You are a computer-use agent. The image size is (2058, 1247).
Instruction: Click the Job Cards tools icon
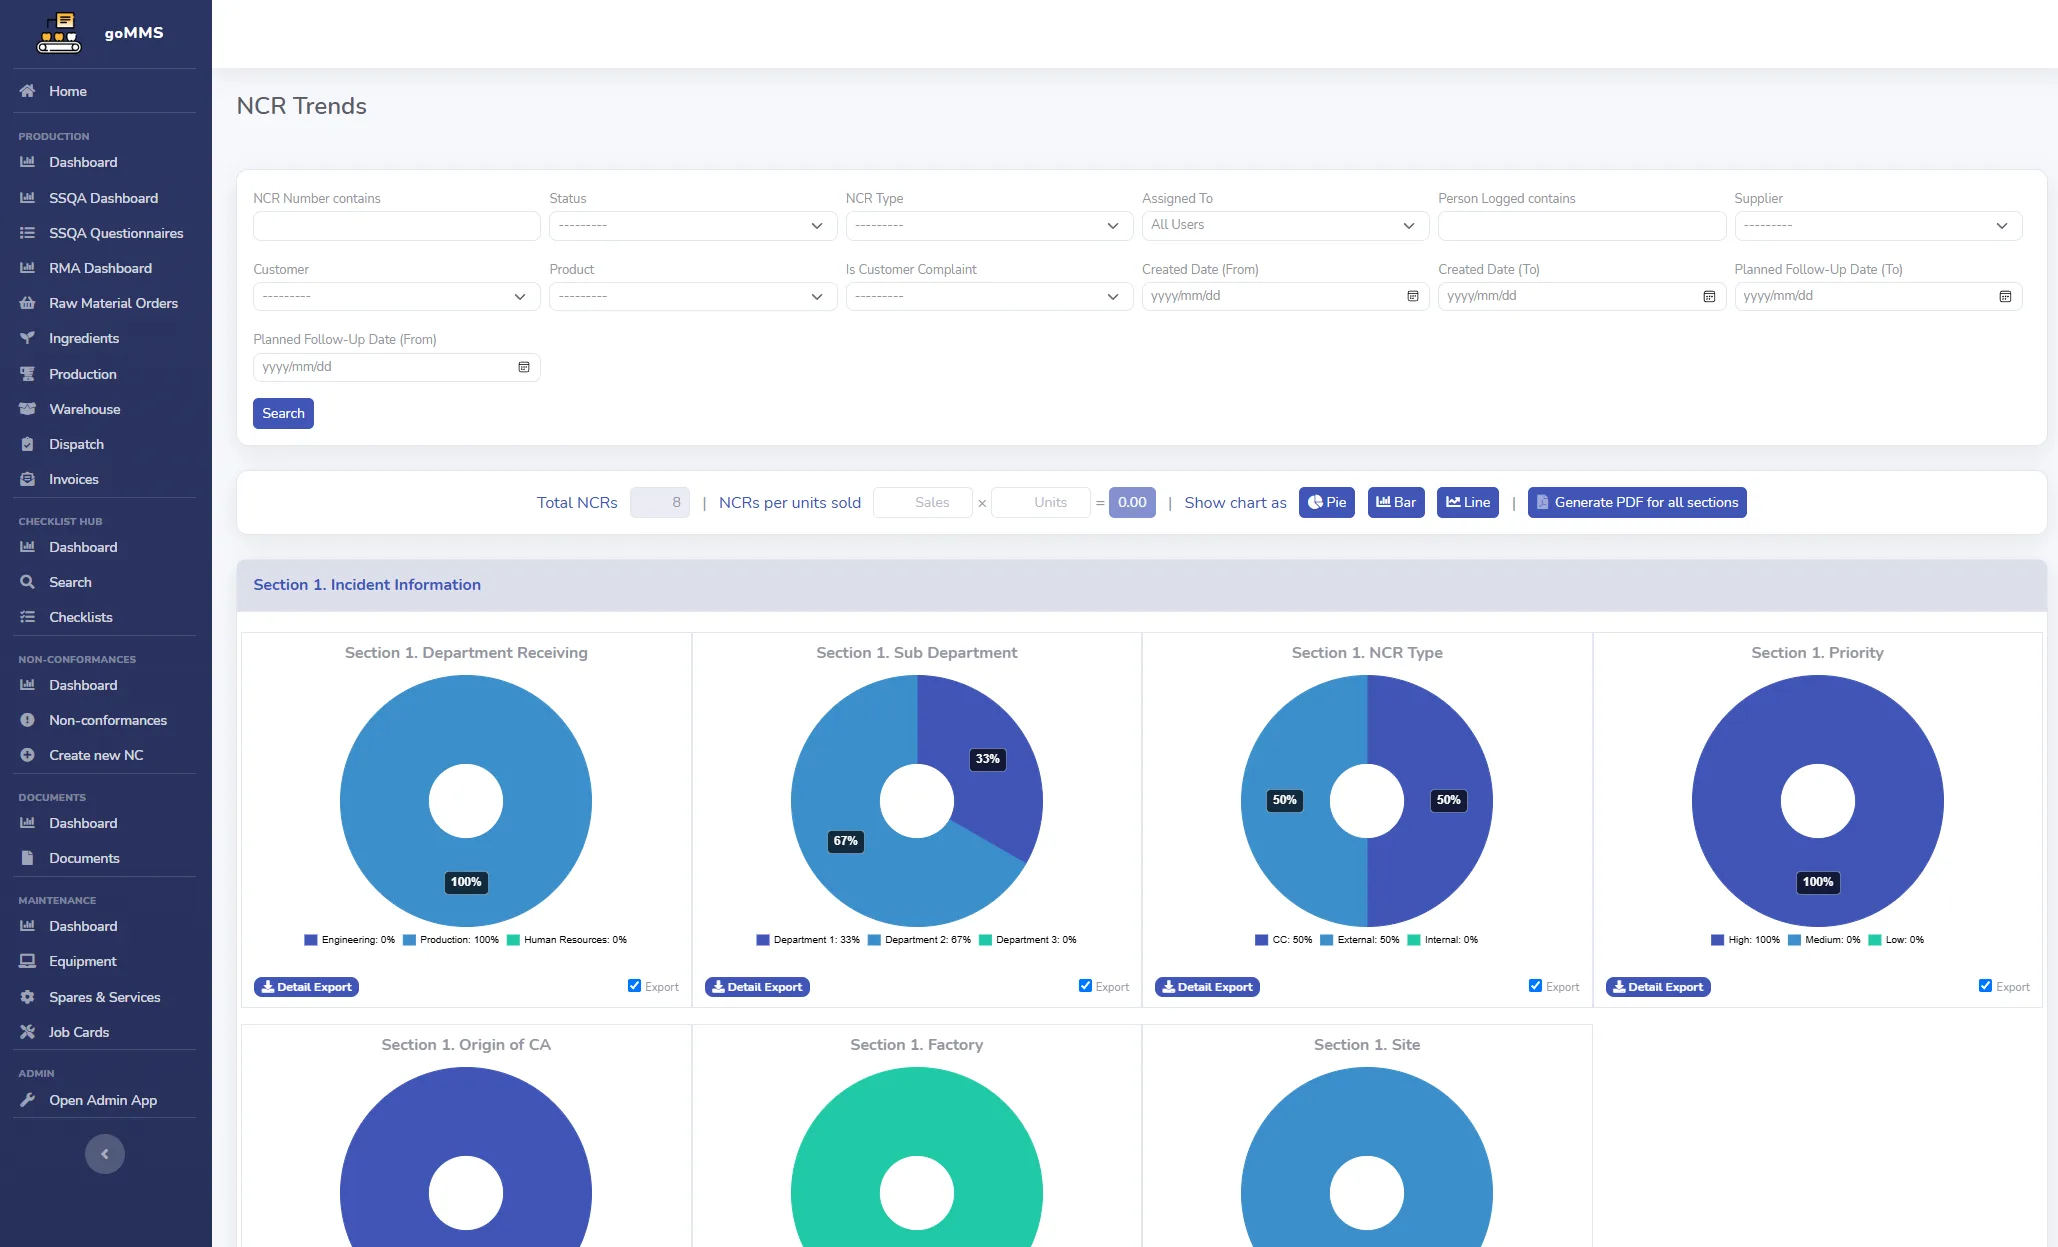[x=27, y=1032]
